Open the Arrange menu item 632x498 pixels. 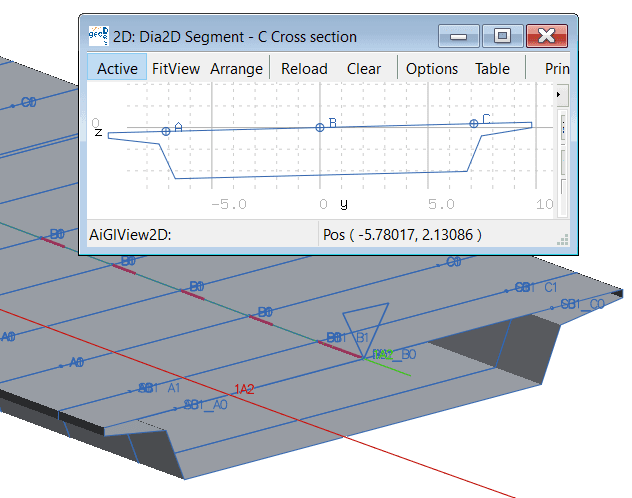[237, 68]
